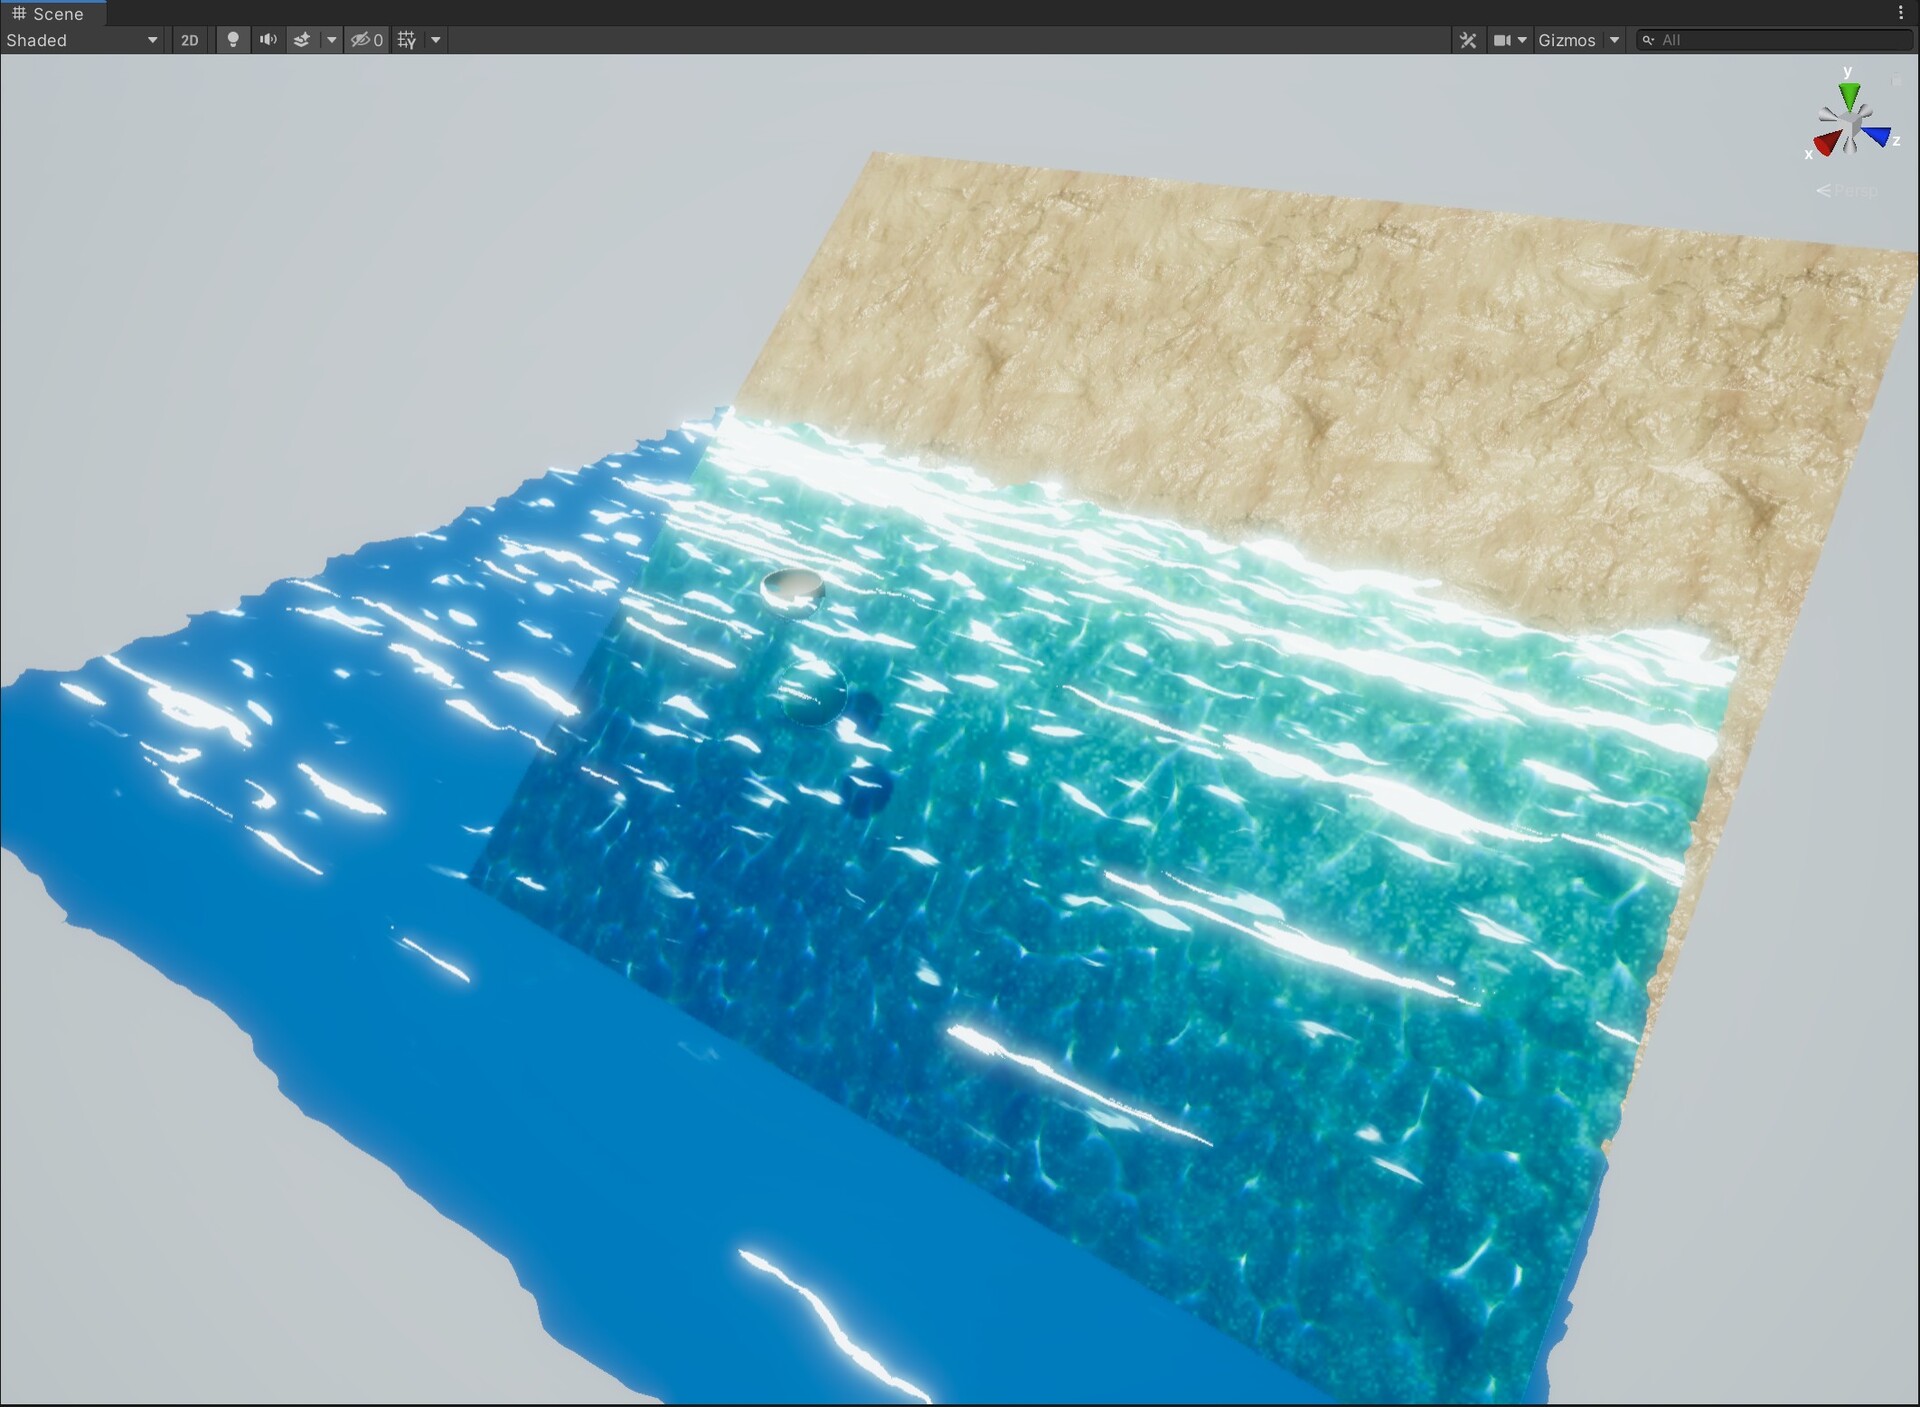The height and width of the screenshot is (1407, 1920).
Task: Open the component editor tools icon
Action: 1468,40
